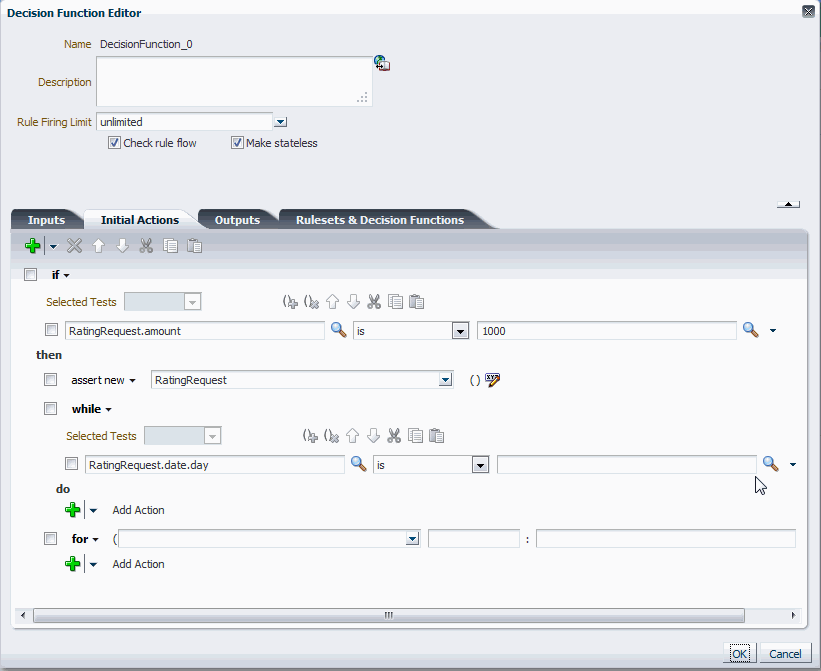Click the move down arrow in the main toolbar
This screenshot has width=821, height=671.
pyautogui.click(x=123, y=245)
